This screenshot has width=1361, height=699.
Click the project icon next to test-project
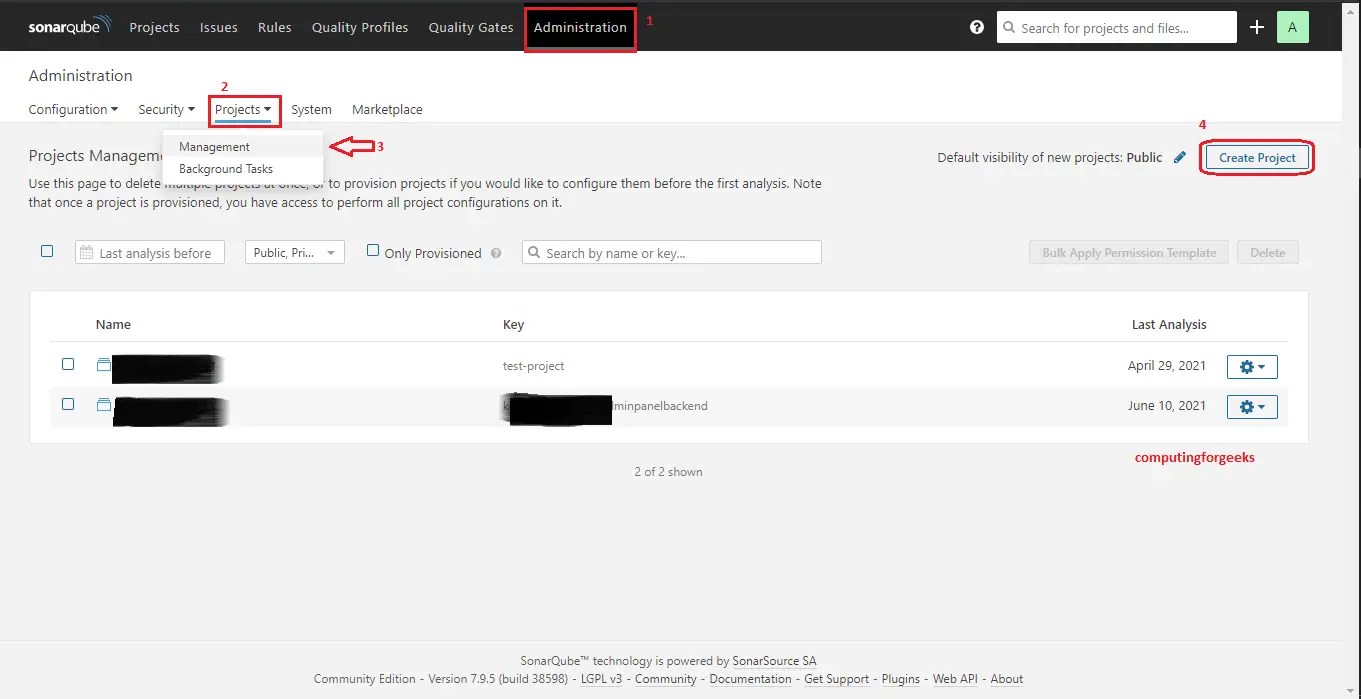[x=103, y=364]
